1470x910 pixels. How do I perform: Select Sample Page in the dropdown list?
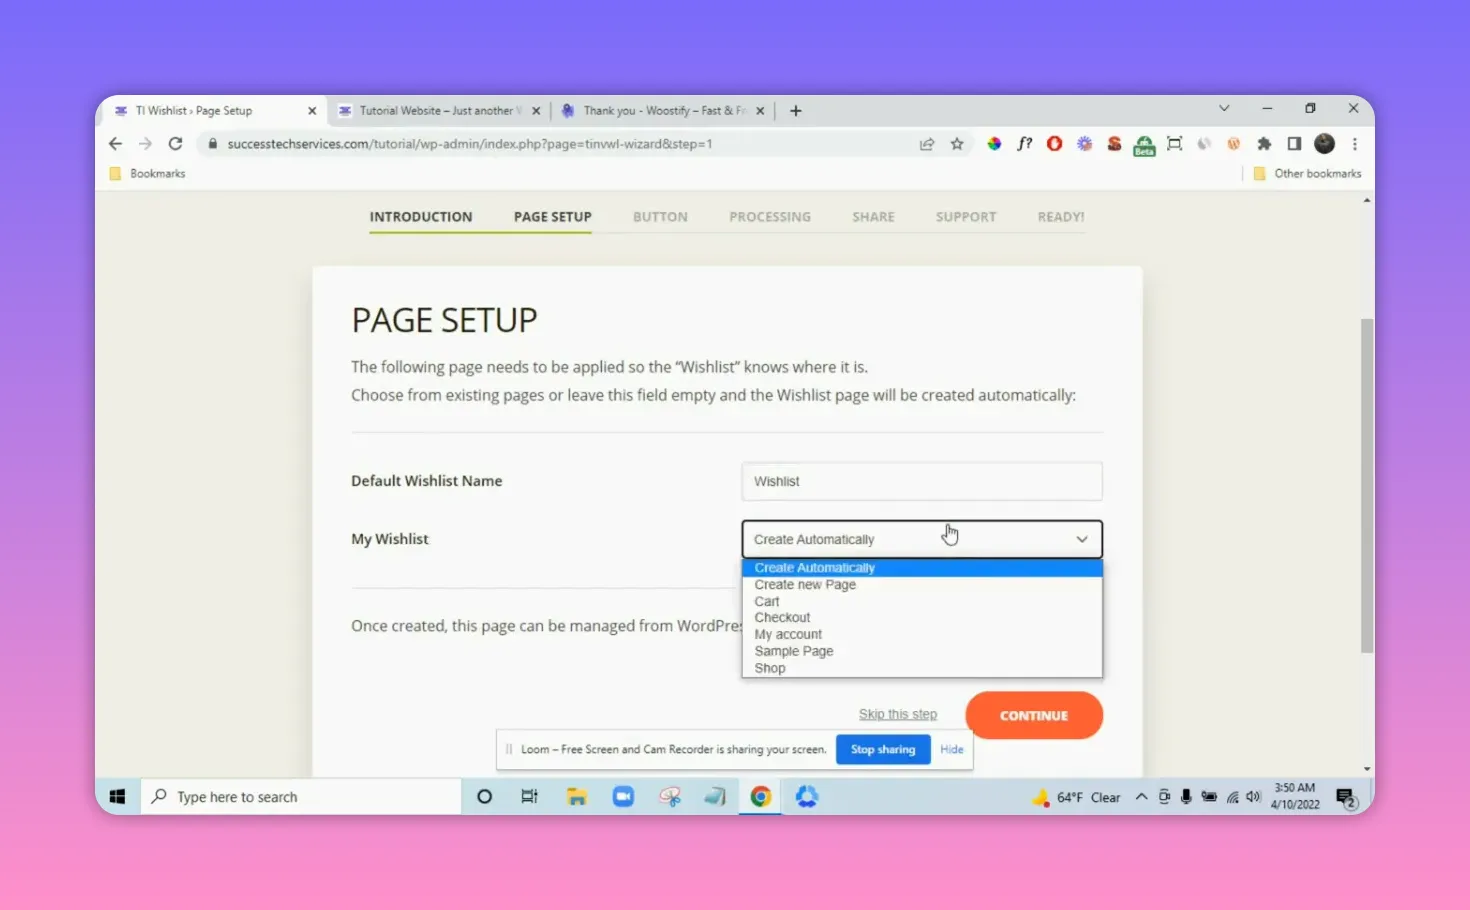(793, 650)
